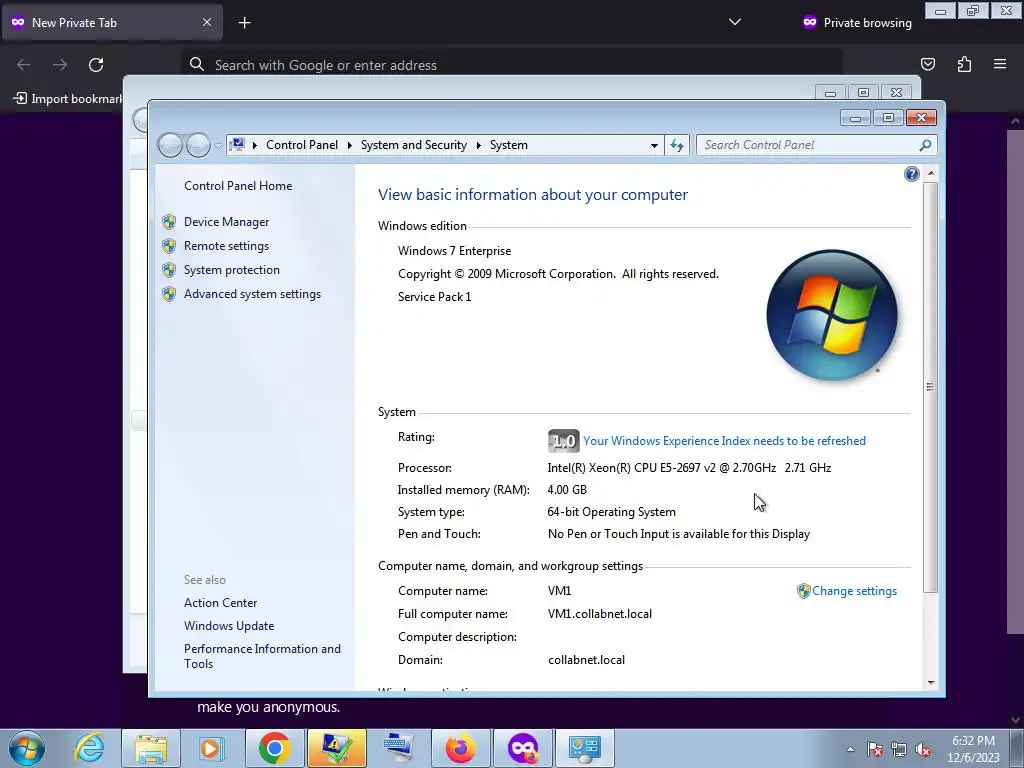
Task: Open a new Firefox tab
Action: [x=244, y=23]
